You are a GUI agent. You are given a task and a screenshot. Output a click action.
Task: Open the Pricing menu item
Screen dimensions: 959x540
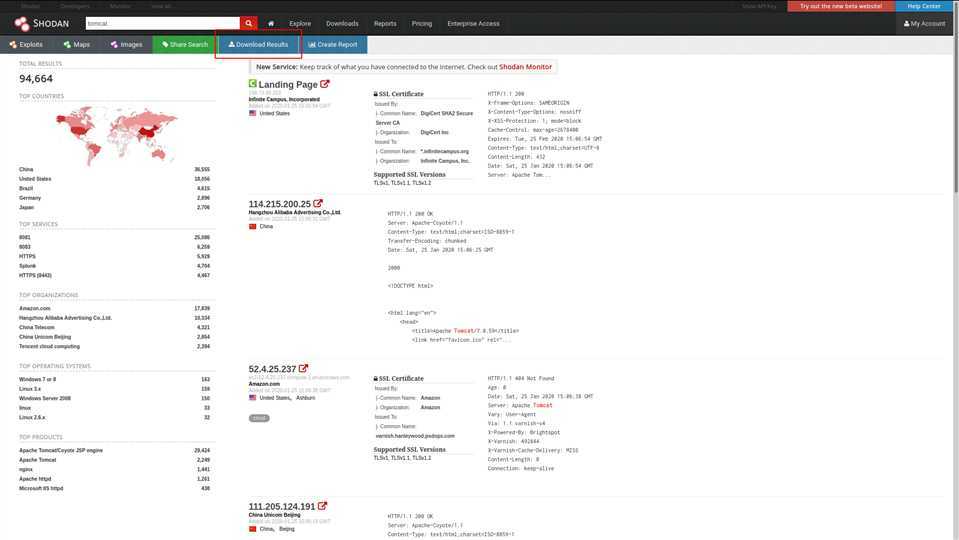pyautogui.click(x=421, y=23)
